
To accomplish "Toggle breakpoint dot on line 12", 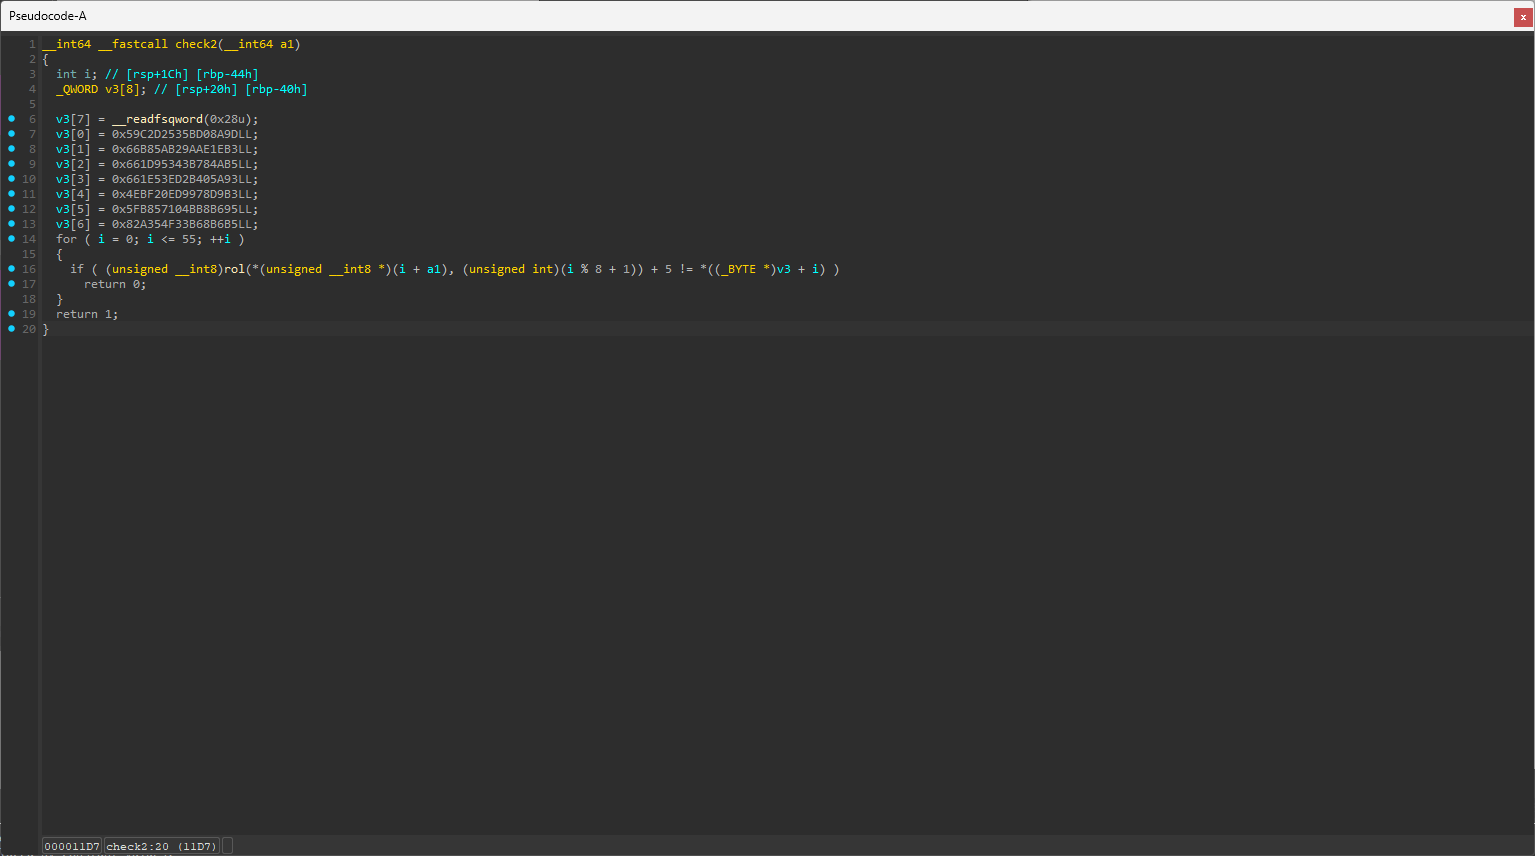I will tap(12, 209).
